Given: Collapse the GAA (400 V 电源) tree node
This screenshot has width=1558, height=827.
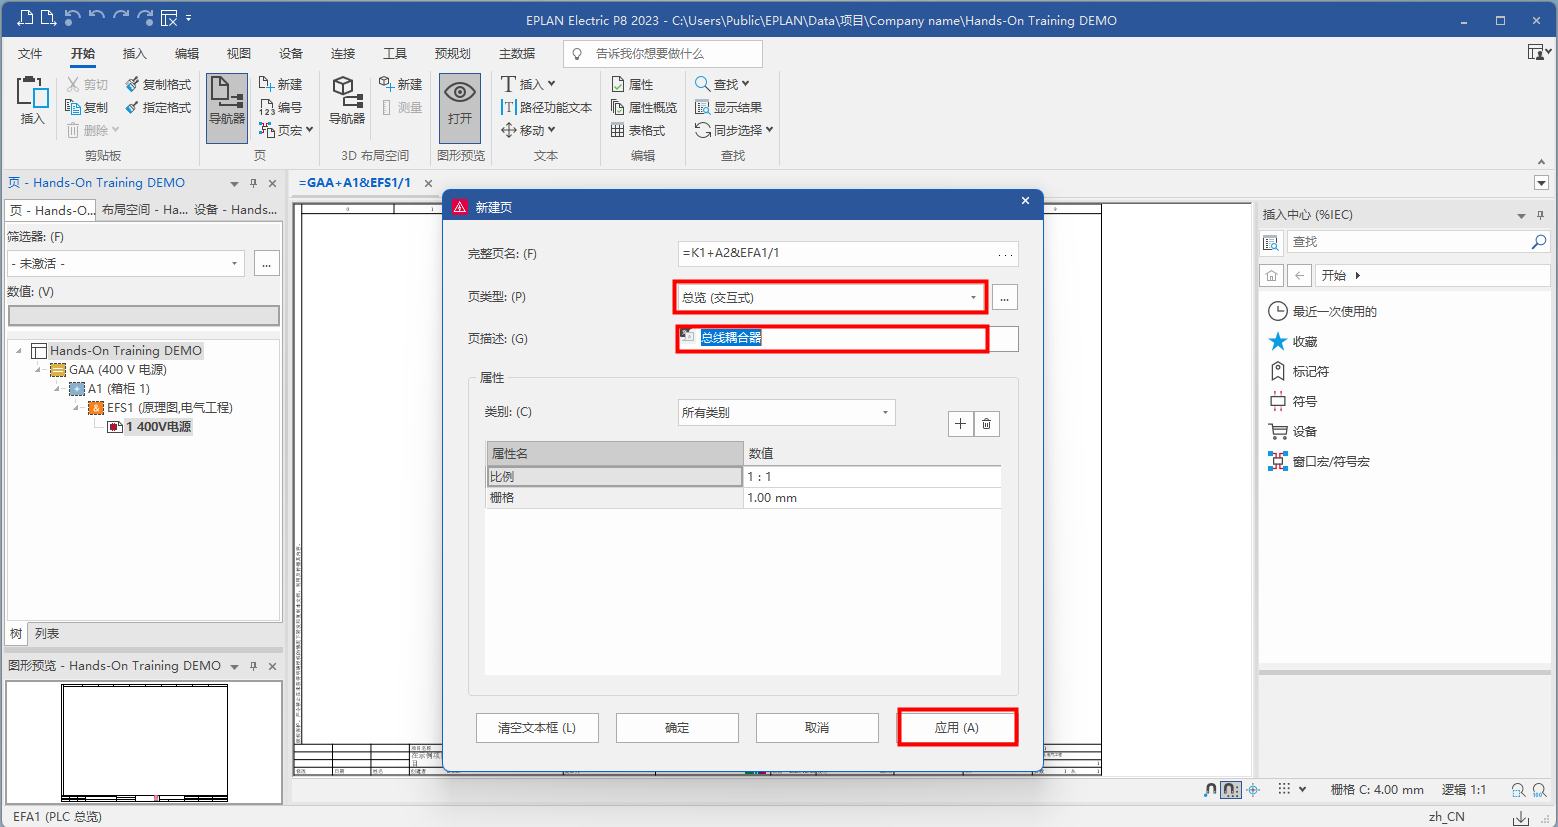Looking at the screenshot, I should 38,370.
